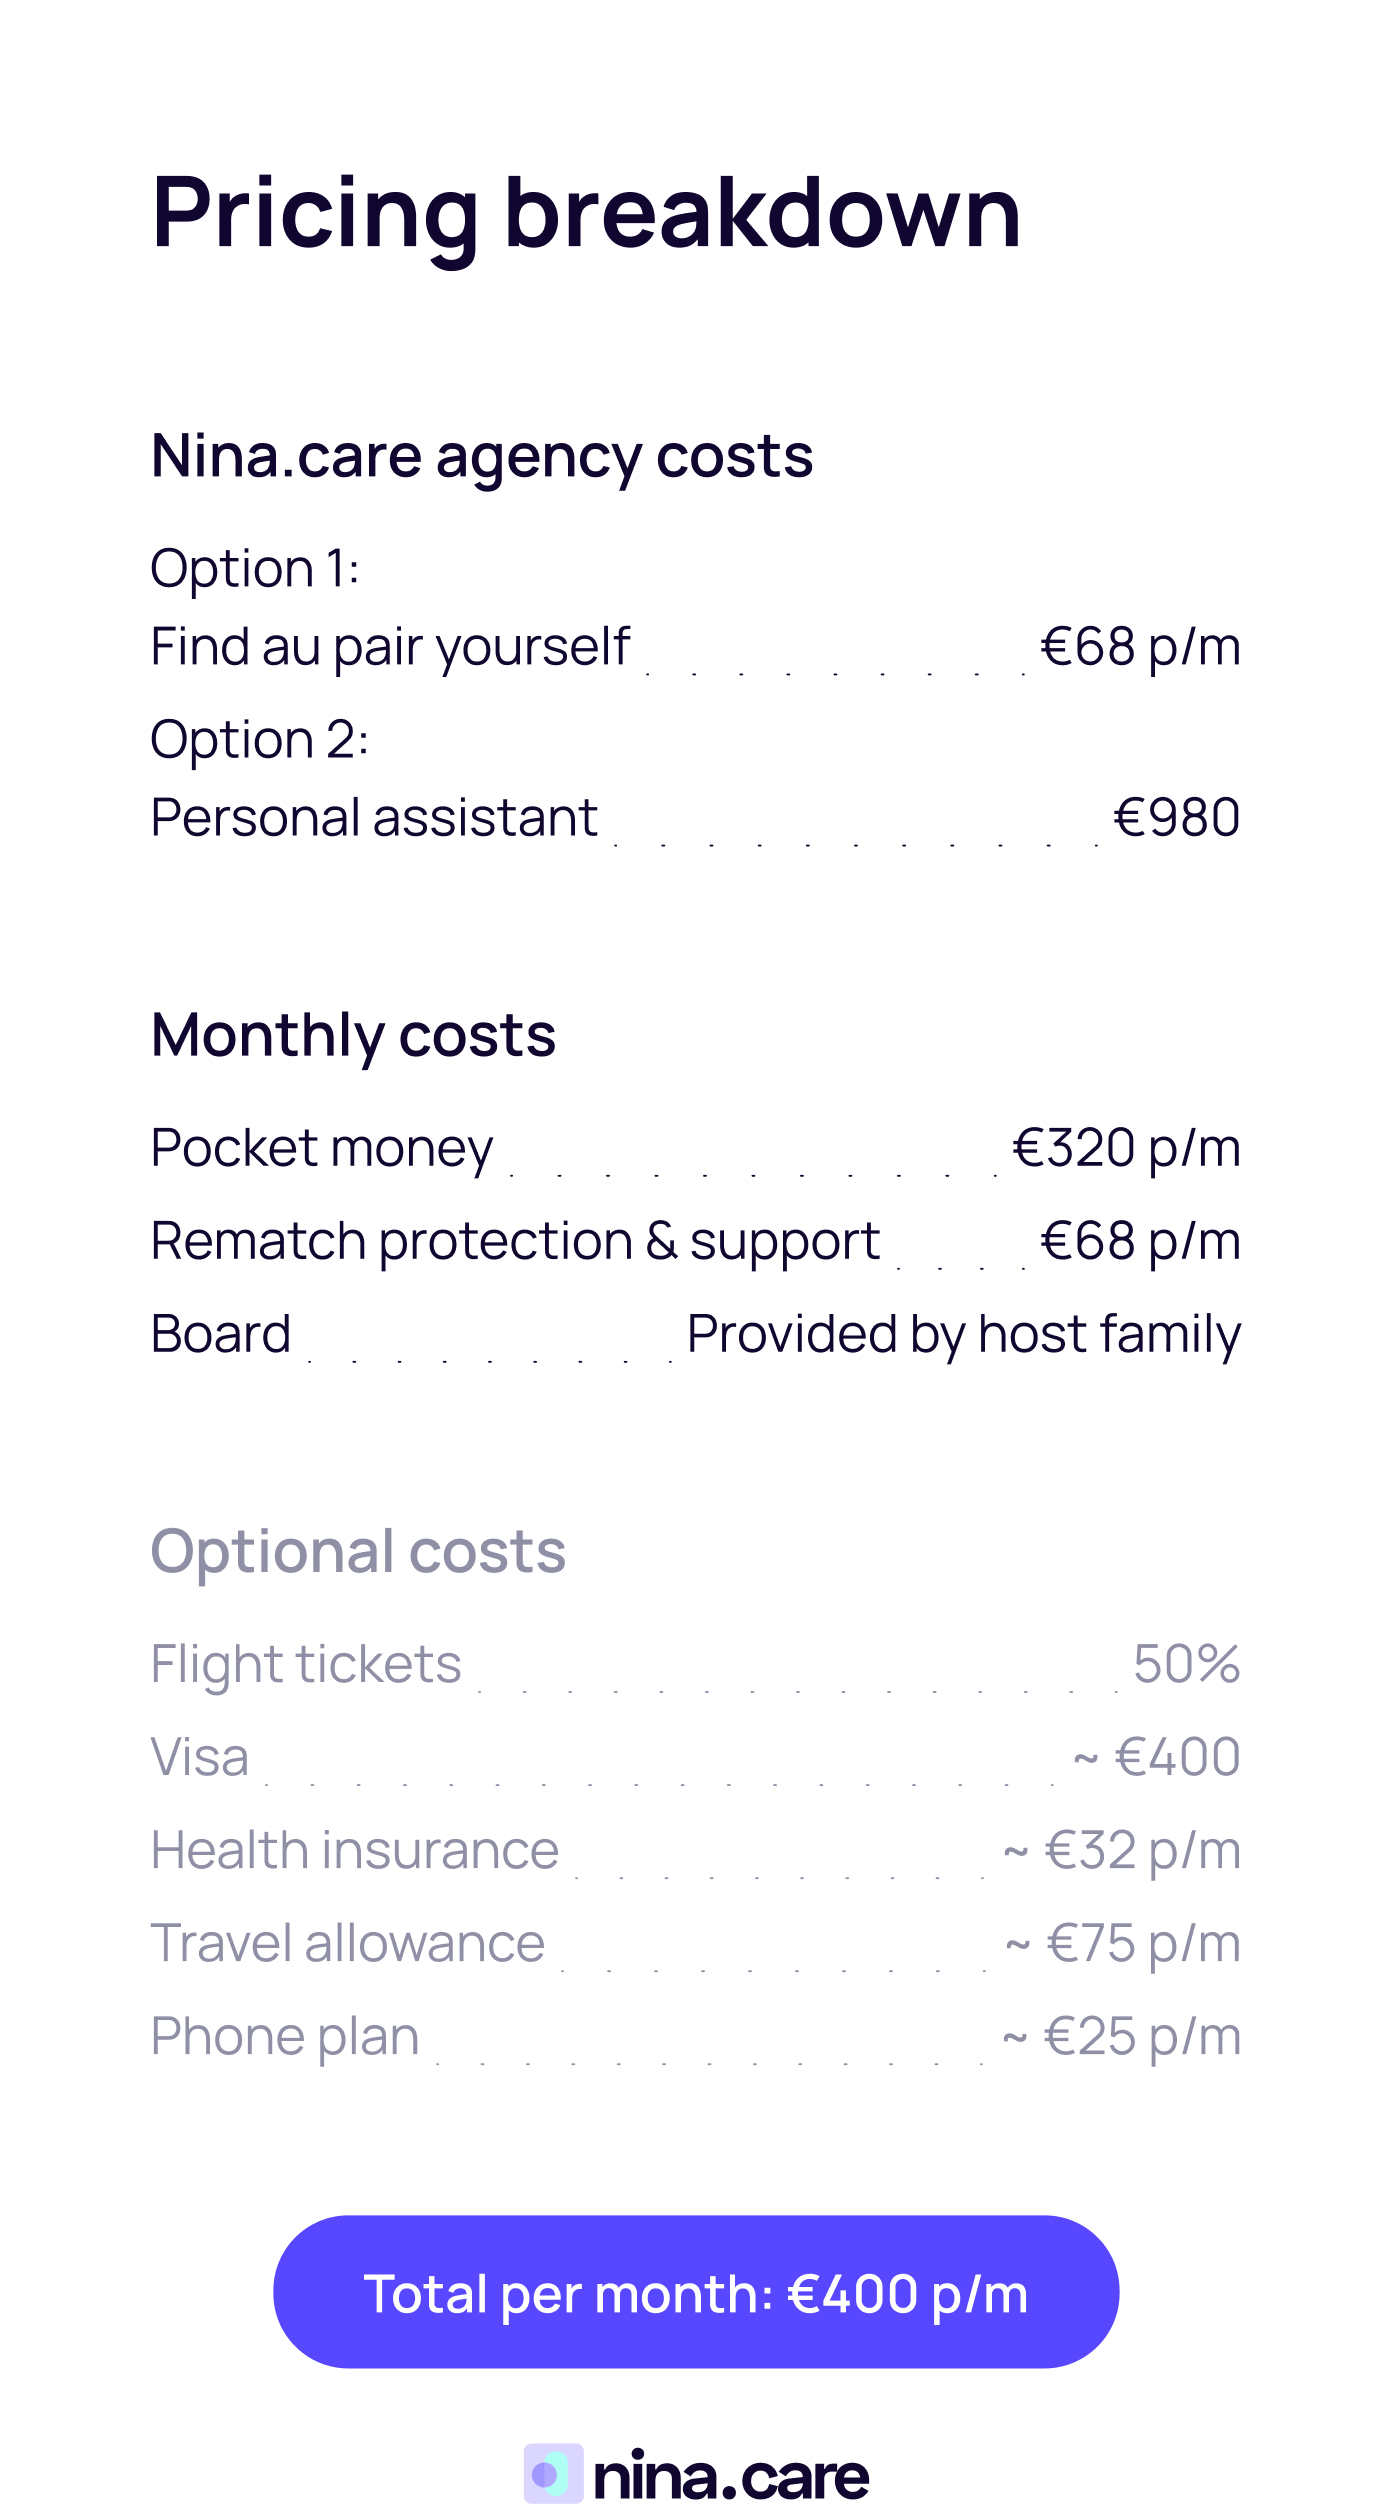Viewport: 1393px width, 2504px height.
Task: Click the Pricing breakdown title
Action: tap(586, 212)
